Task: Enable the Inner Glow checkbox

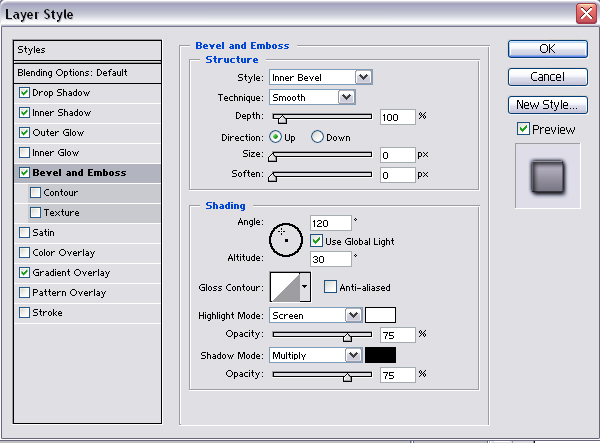Action: tap(24, 153)
